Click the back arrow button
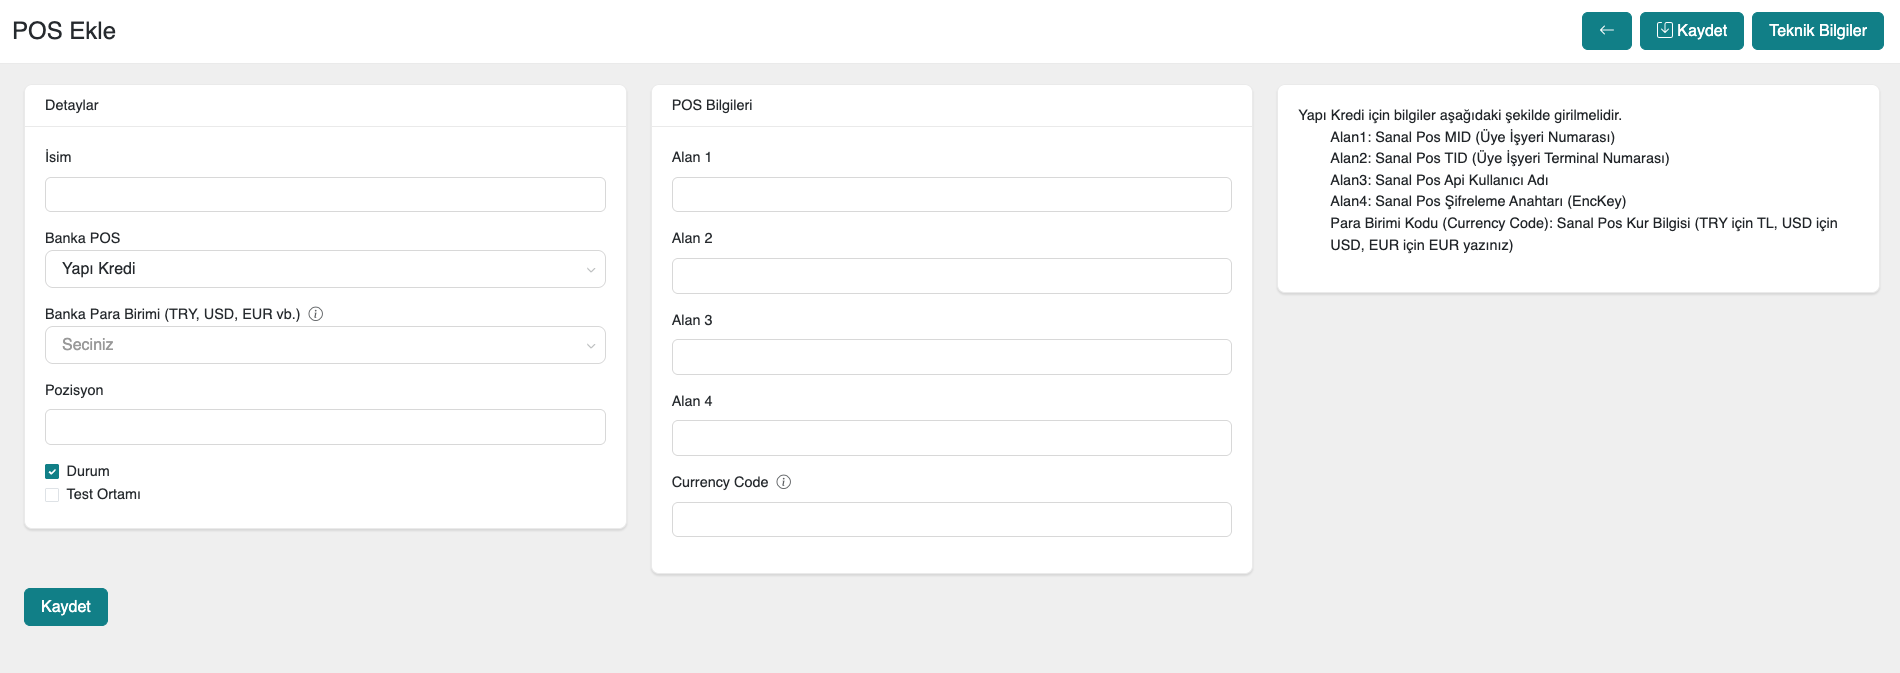Screen dimensions: 1900x673 coord(1606,31)
